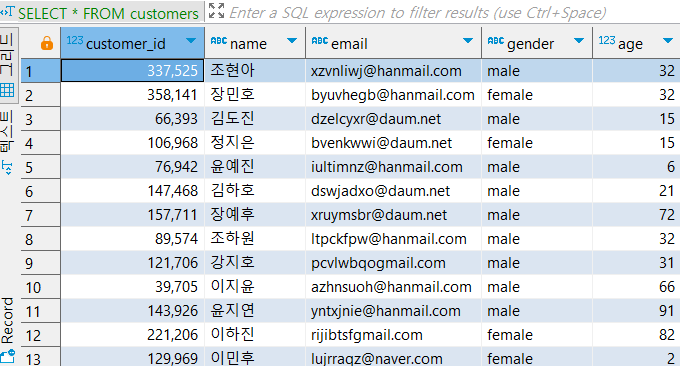The height and width of the screenshot is (366, 680).
Task: Open the name column dropdown arrow
Action: pos(292,41)
